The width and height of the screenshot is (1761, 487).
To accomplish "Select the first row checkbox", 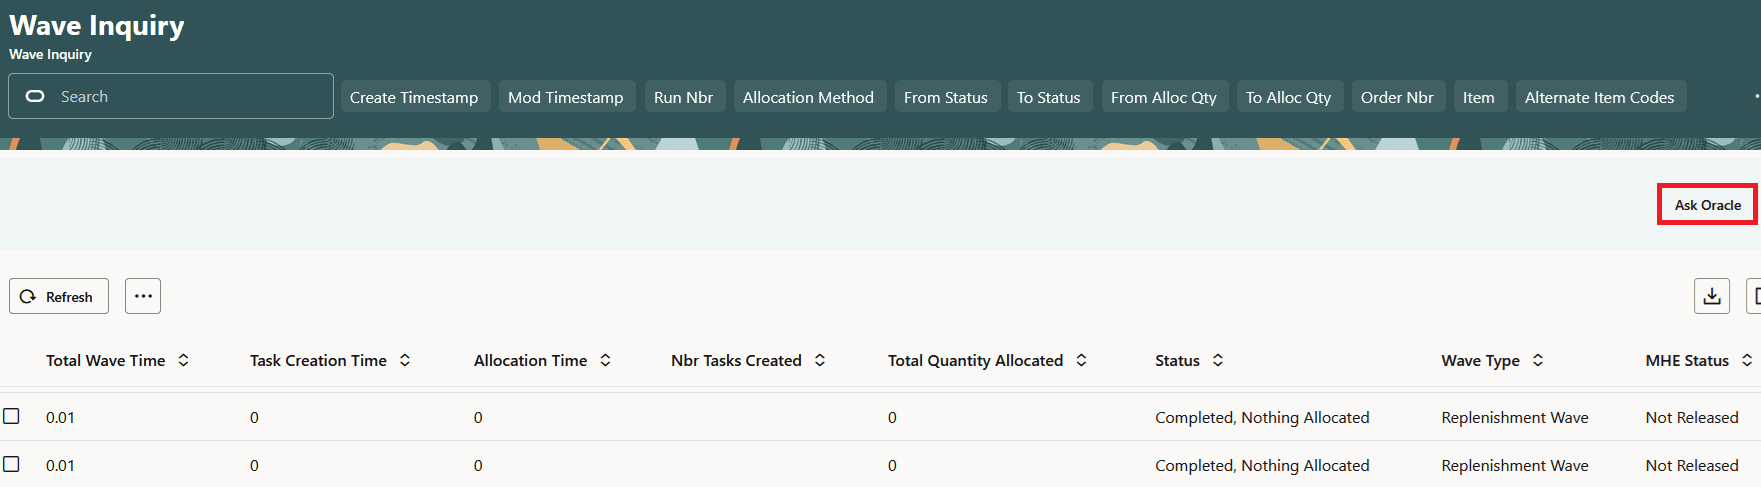I will click(11, 416).
